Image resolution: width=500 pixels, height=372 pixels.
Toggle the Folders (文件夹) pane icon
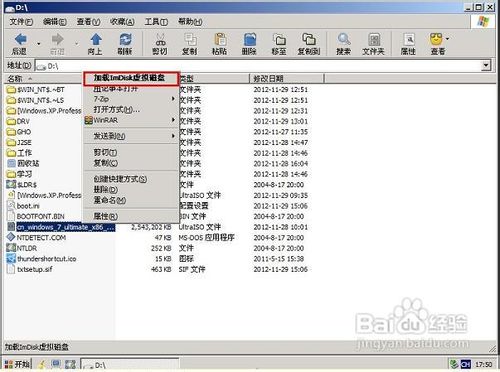pyautogui.click(x=374, y=40)
